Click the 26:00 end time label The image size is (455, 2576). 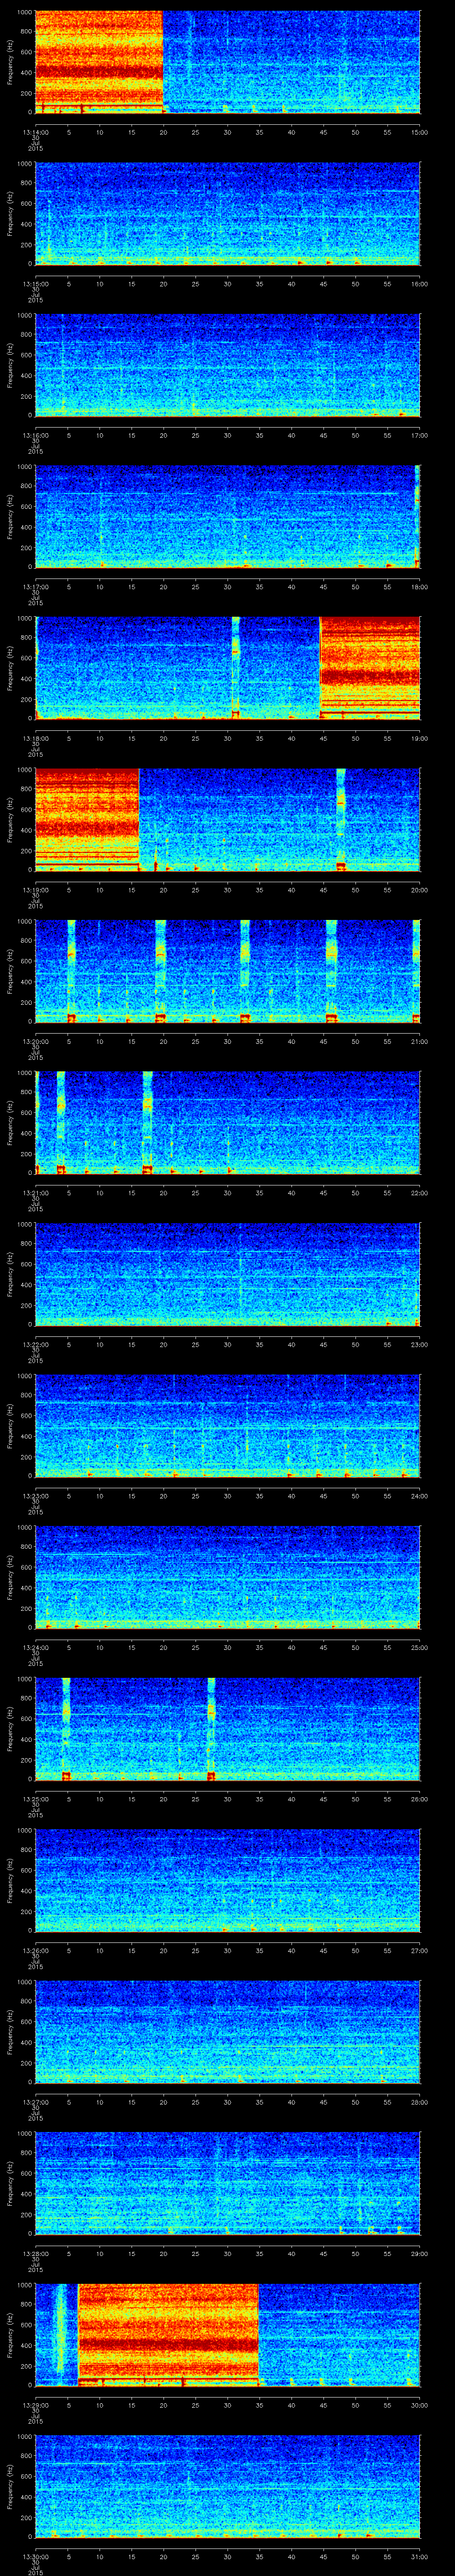[x=419, y=1798]
